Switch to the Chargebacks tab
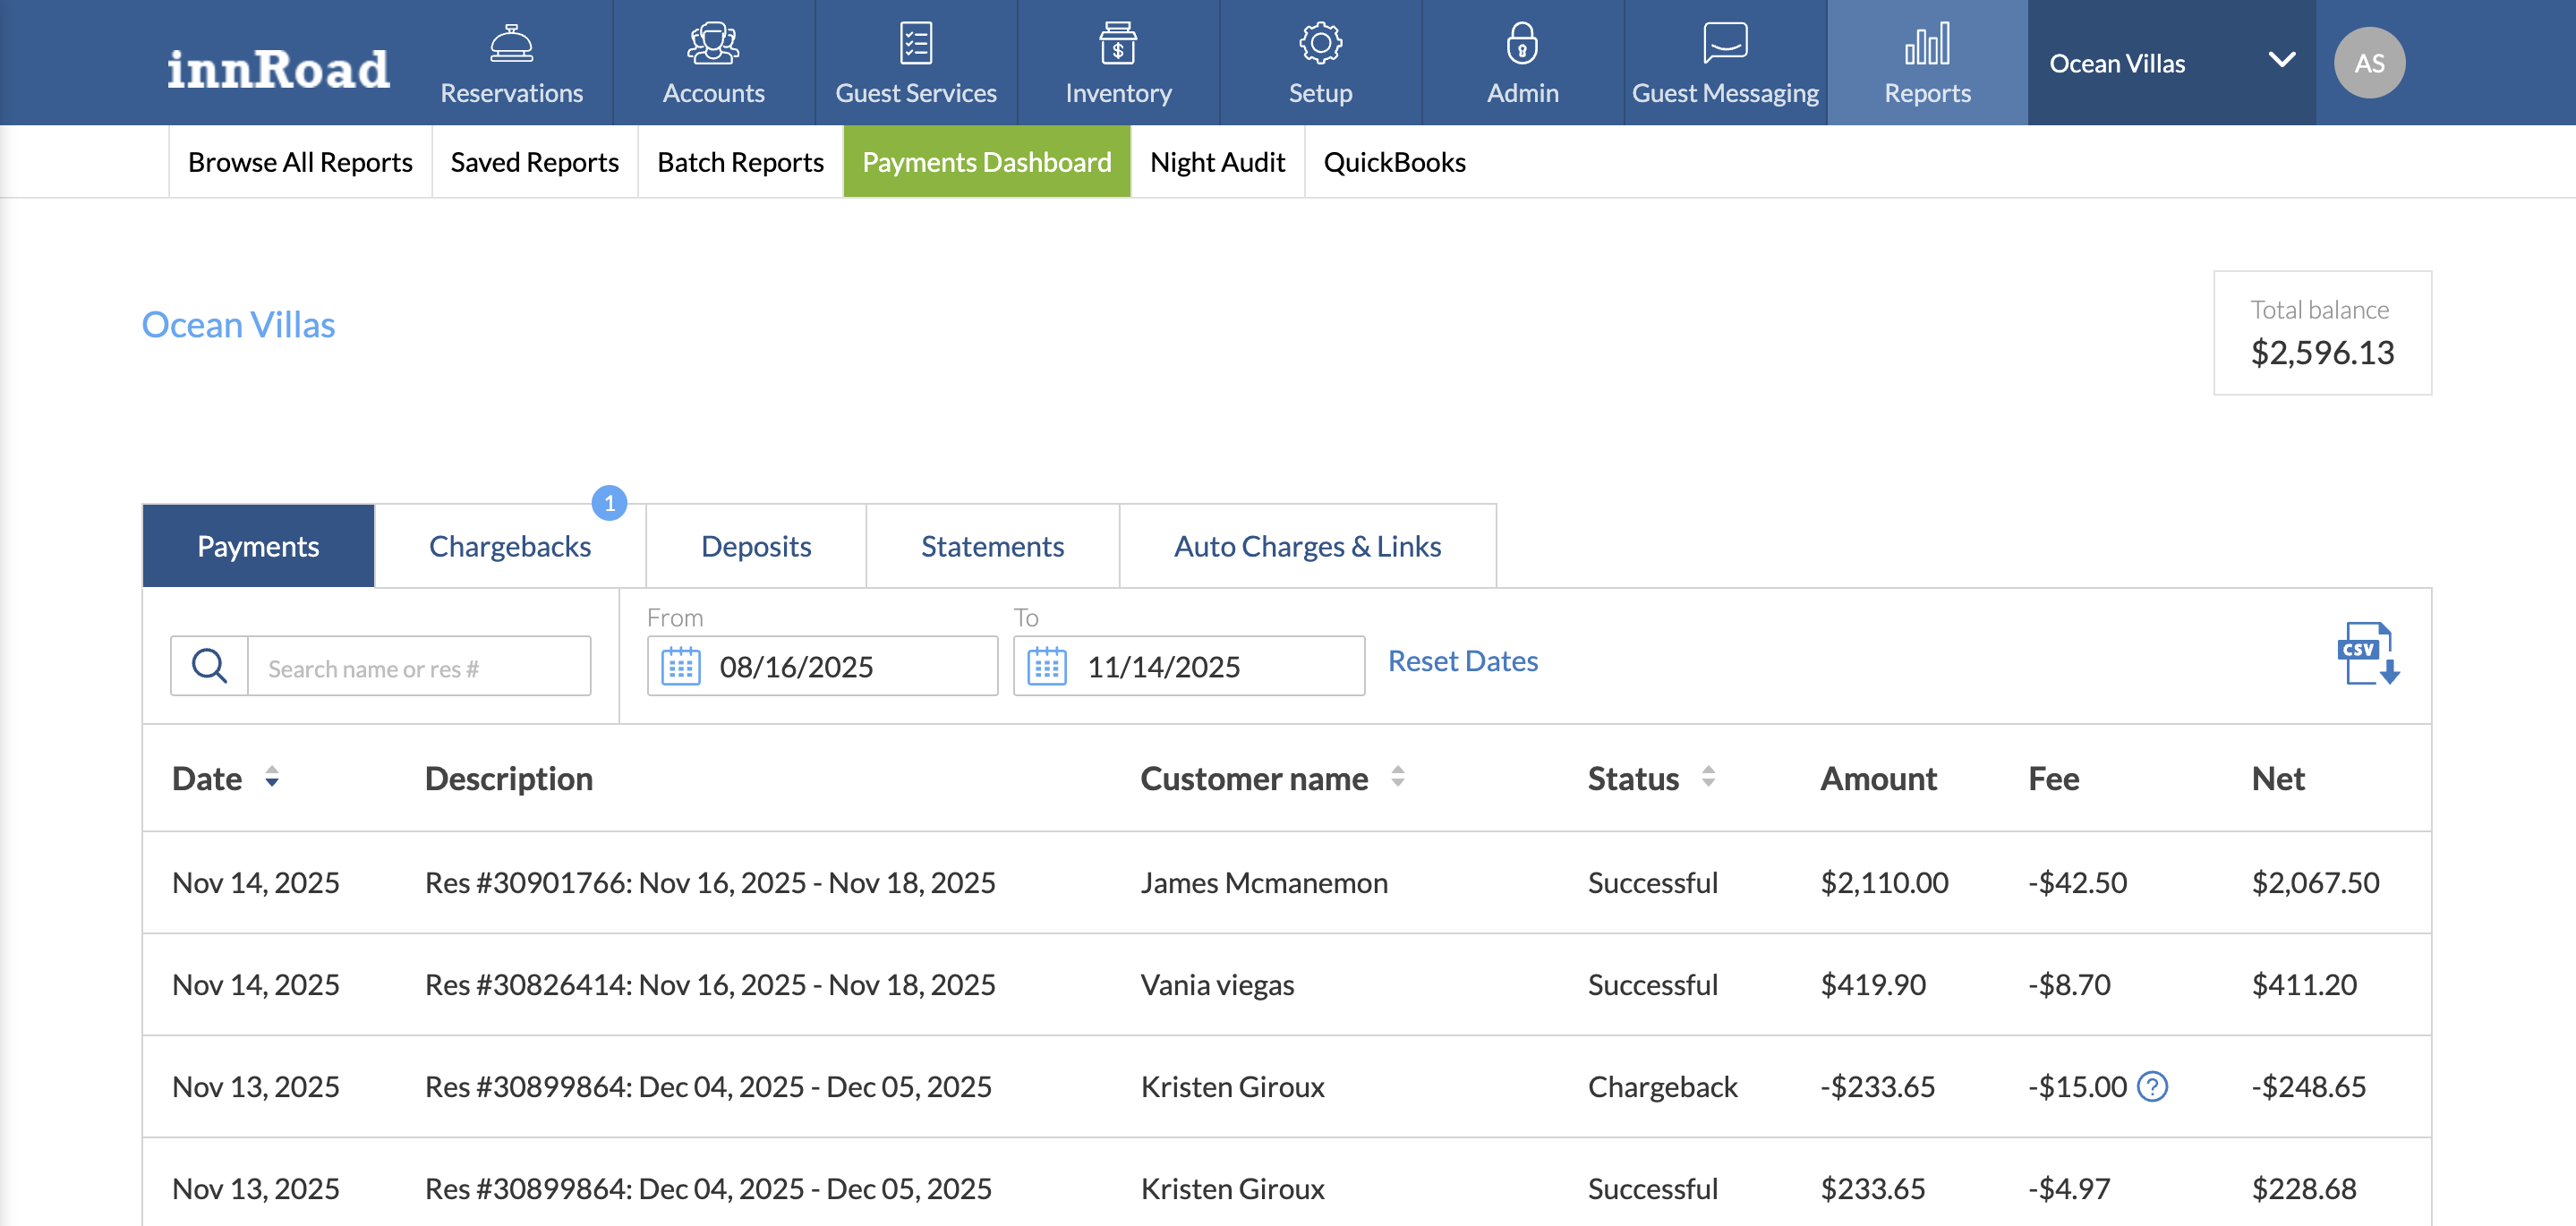The height and width of the screenshot is (1226, 2576). 509,546
